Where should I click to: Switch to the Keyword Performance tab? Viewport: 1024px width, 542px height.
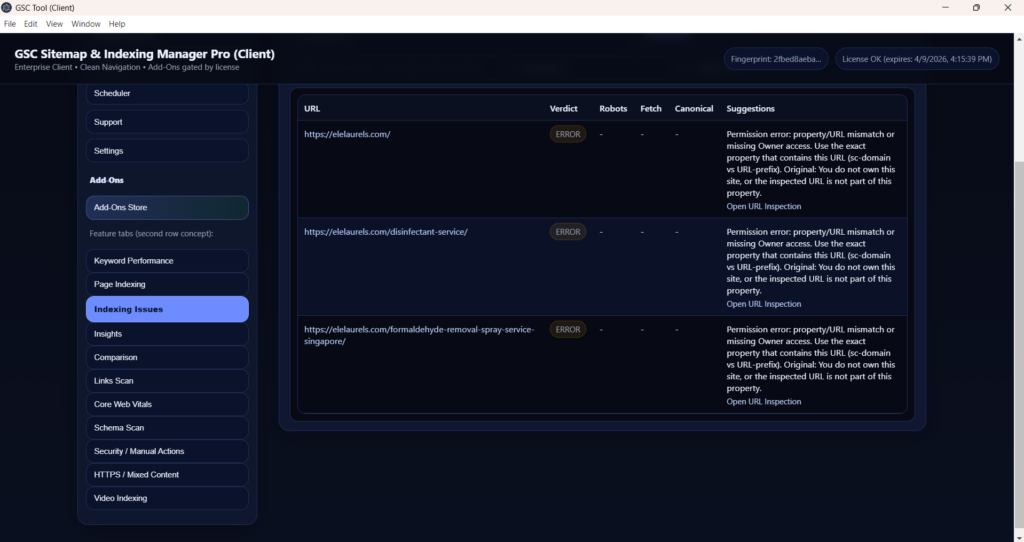(x=167, y=261)
